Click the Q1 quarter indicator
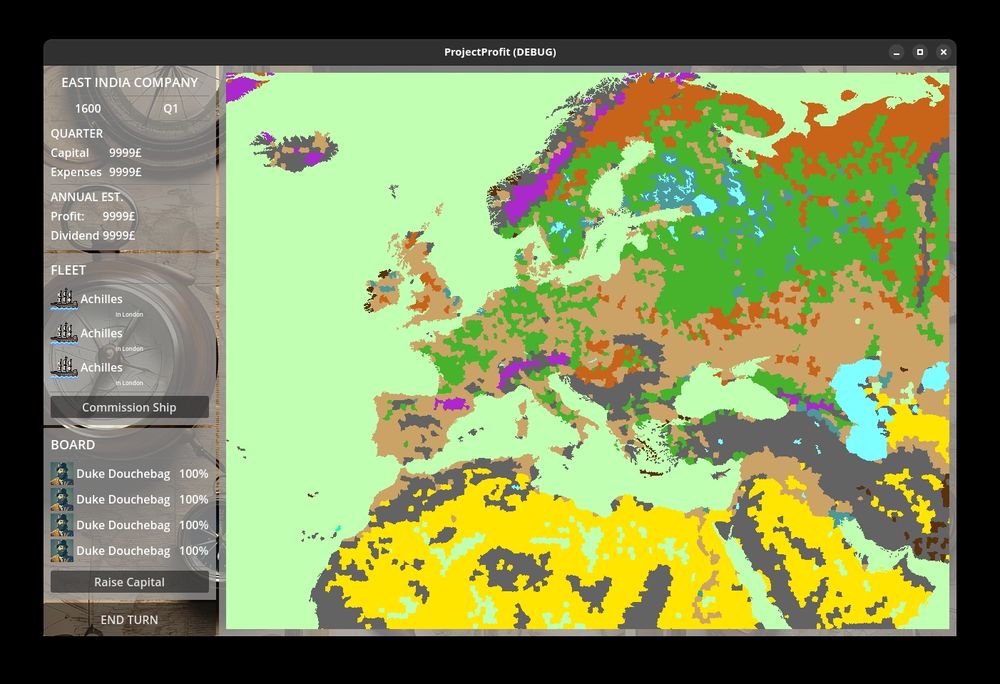1000x684 pixels. (170, 108)
